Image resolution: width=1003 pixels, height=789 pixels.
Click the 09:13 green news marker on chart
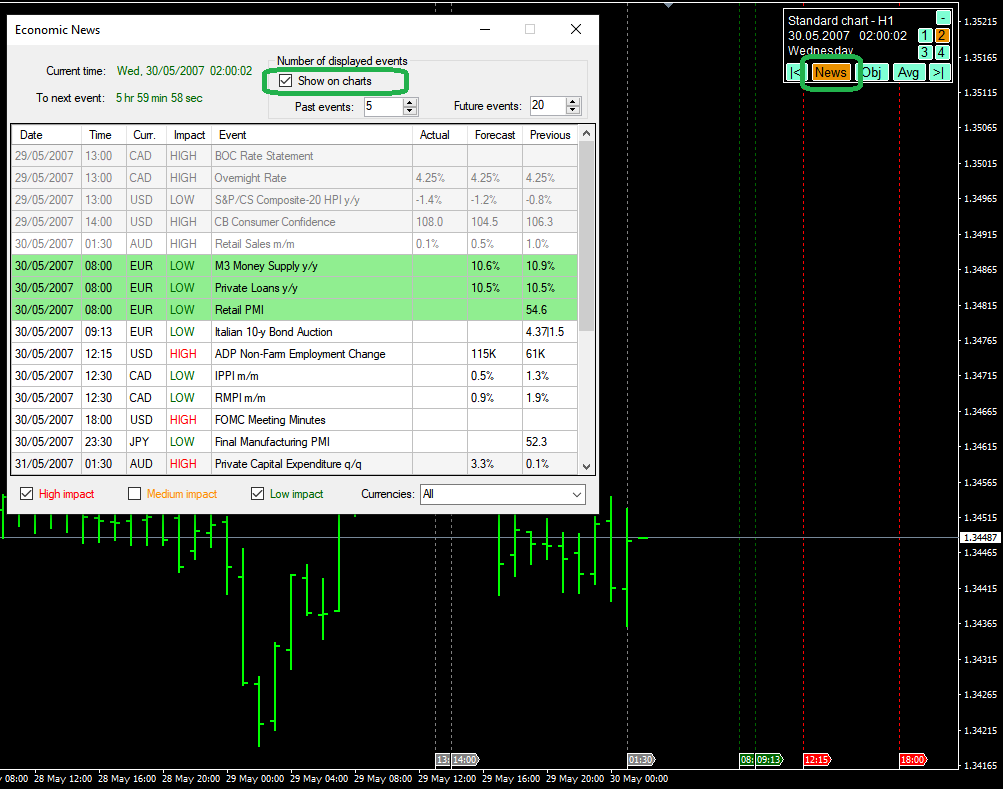pos(770,760)
